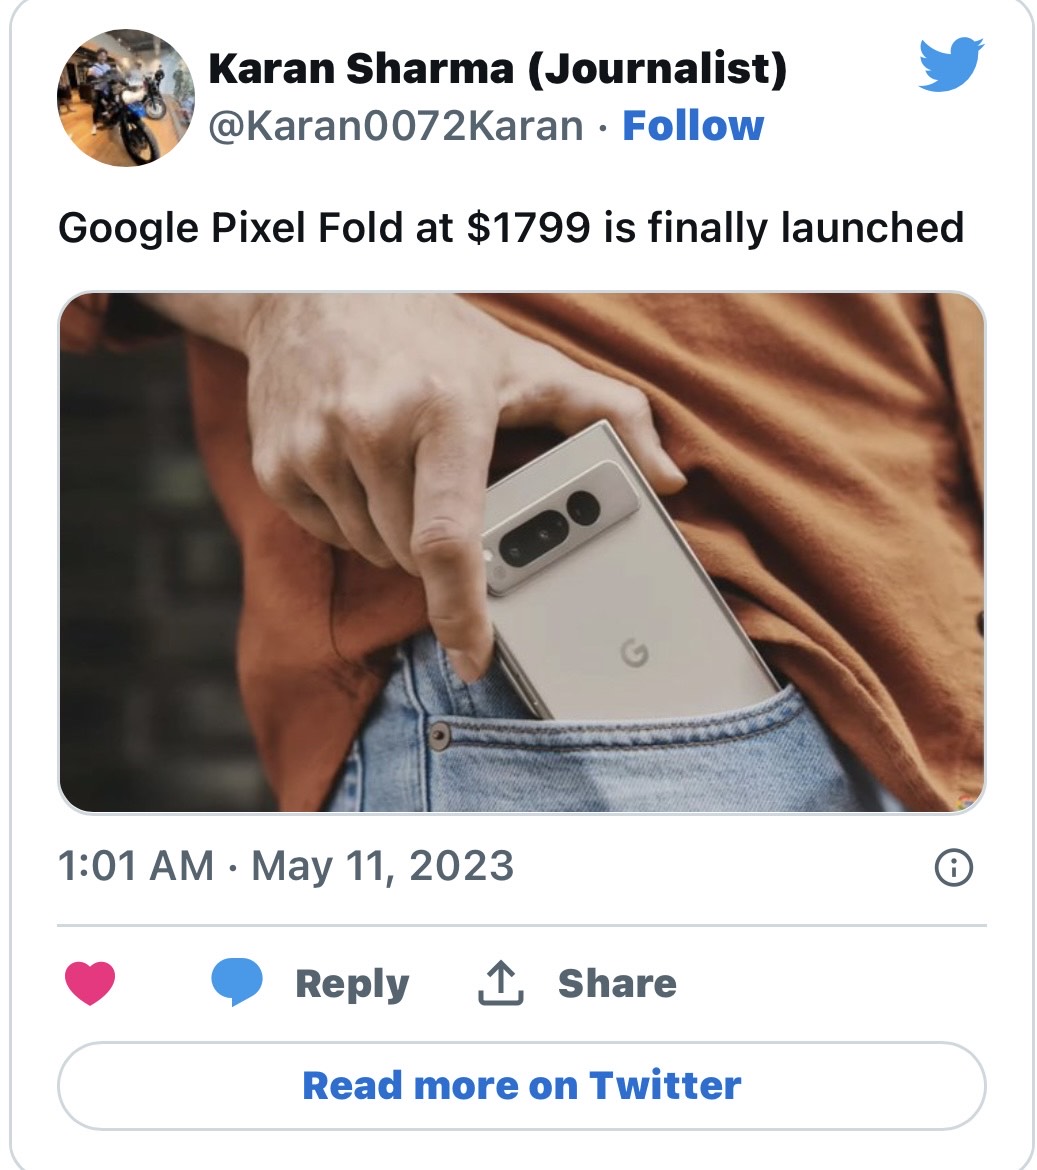
Task: Like the tweet with the heart icon
Action: pyautogui.click(x=90, y=982)
